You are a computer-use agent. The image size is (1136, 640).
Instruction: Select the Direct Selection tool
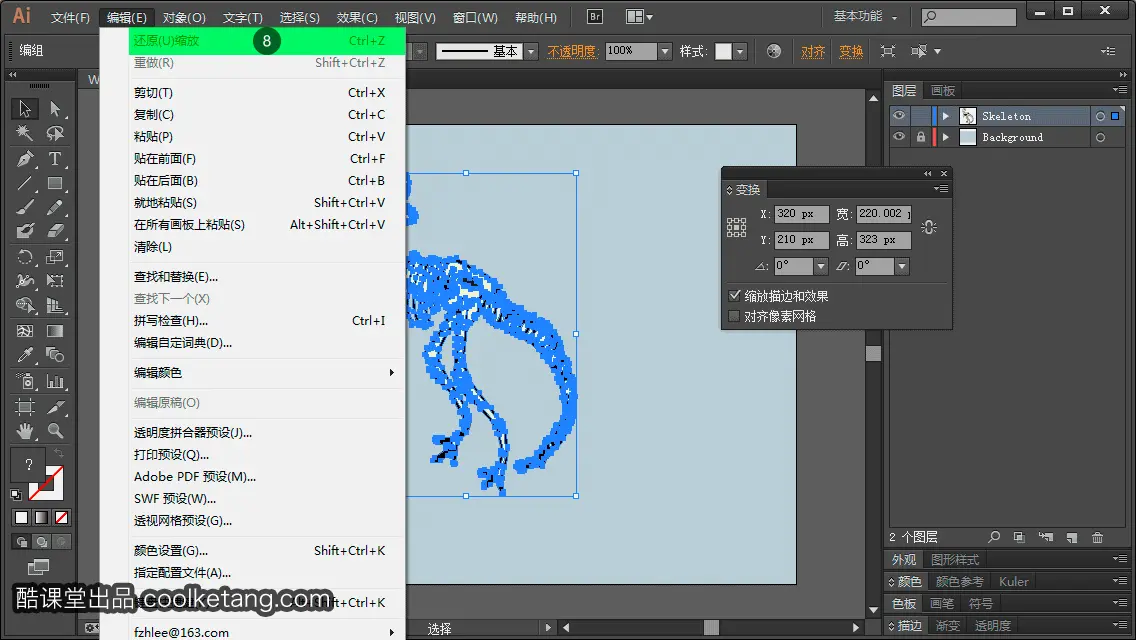(55, 109)
